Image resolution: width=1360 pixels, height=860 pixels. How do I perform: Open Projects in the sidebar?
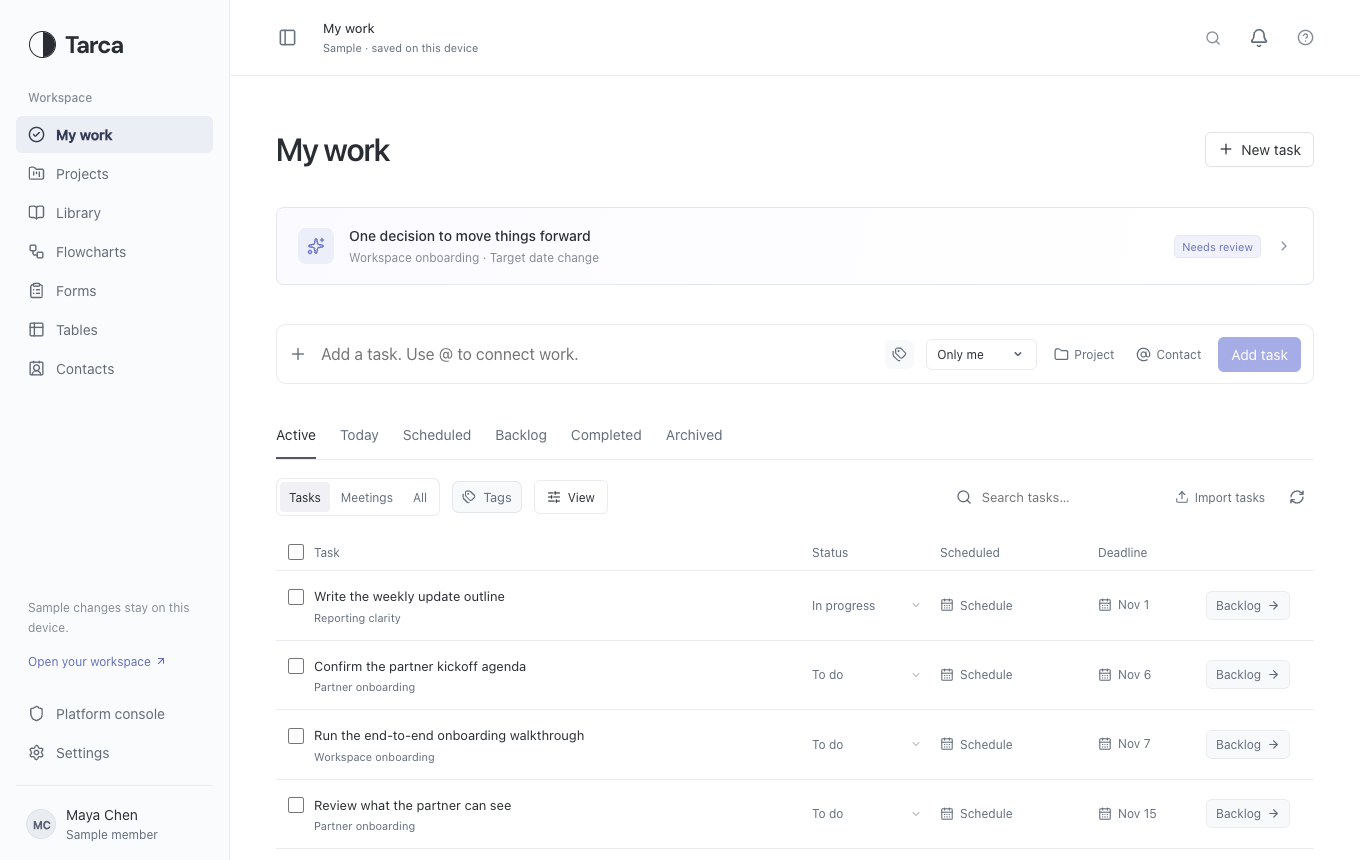(x=114, y=174)
